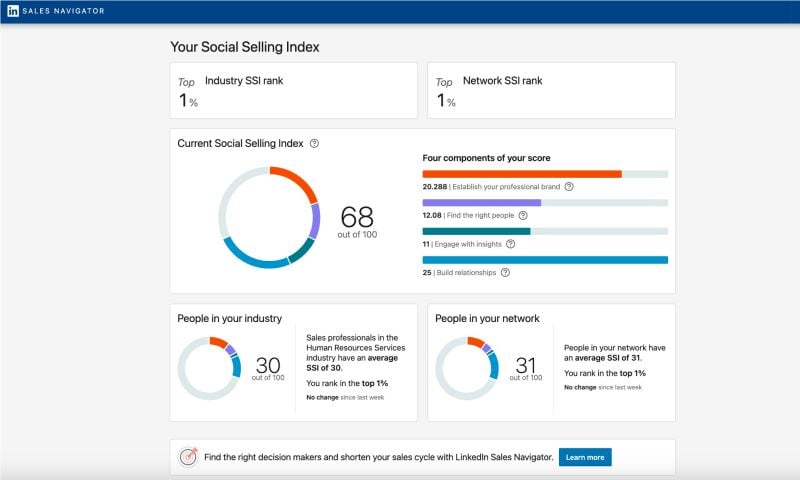This screenshot has height=480, width=800.
Task: Click the blue Build relationships bar
Action: click(545, 260)
